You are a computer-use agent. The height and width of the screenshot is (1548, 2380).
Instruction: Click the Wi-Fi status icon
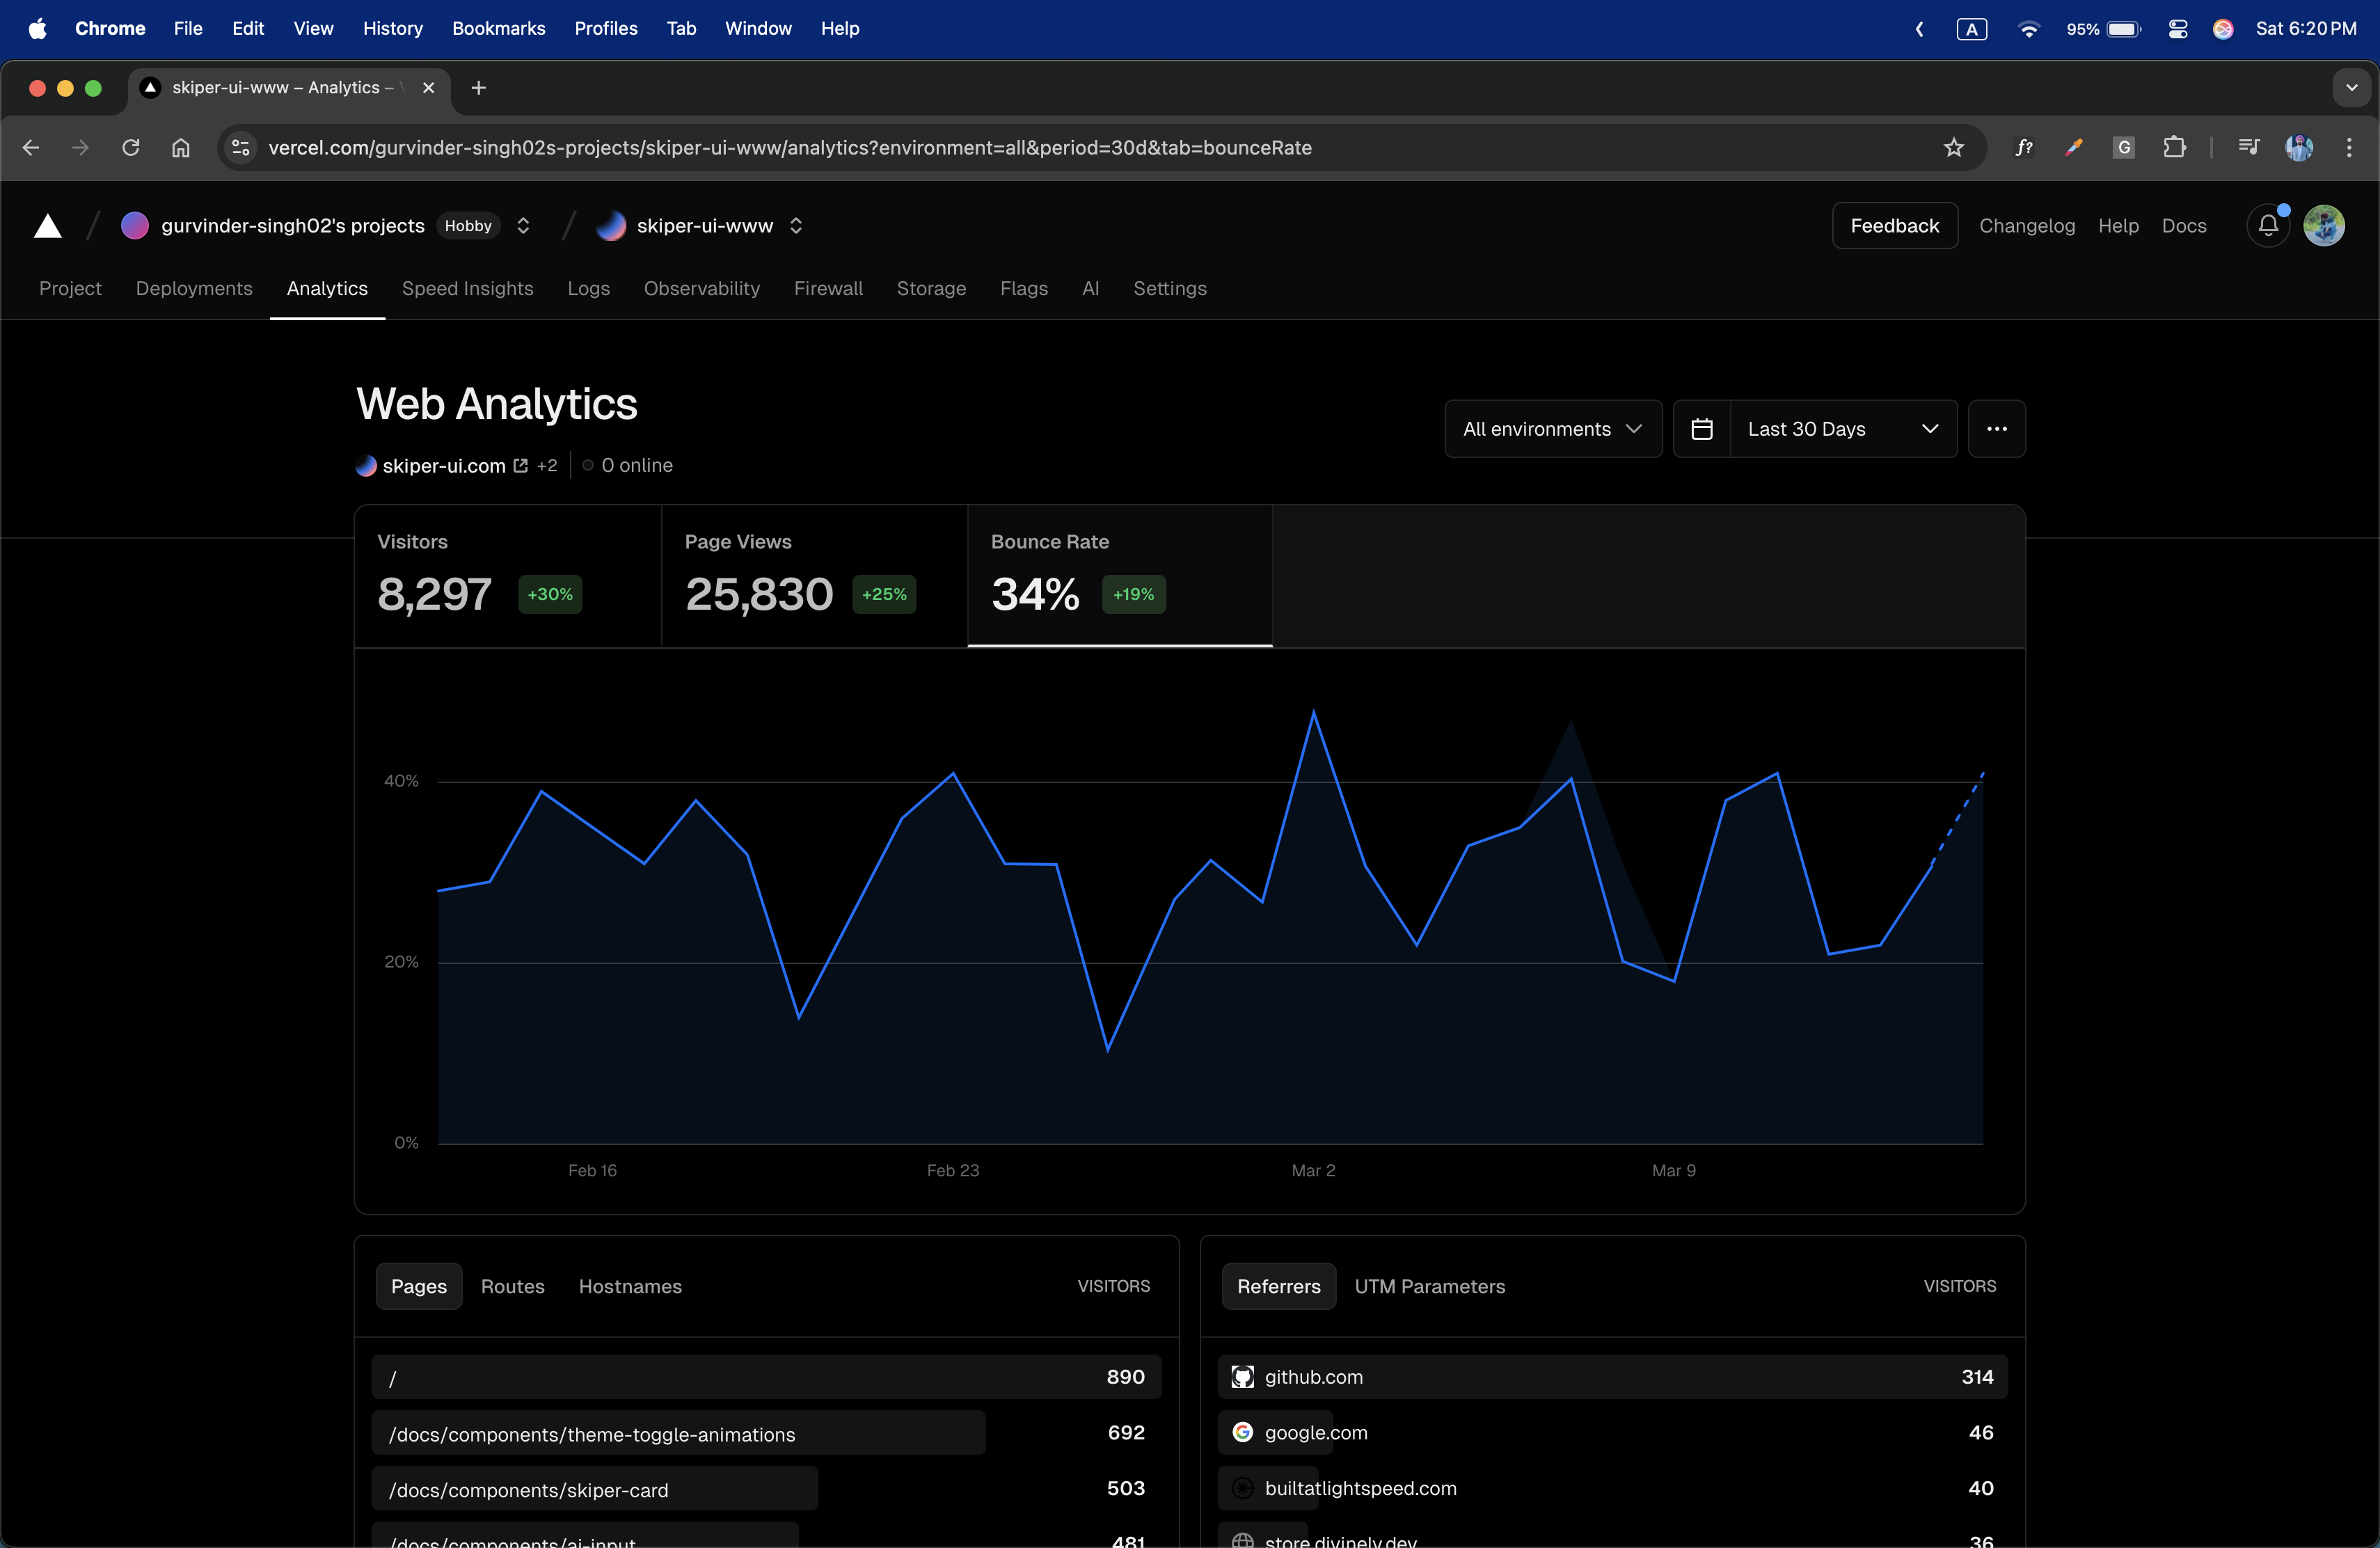coord(2029,29)
